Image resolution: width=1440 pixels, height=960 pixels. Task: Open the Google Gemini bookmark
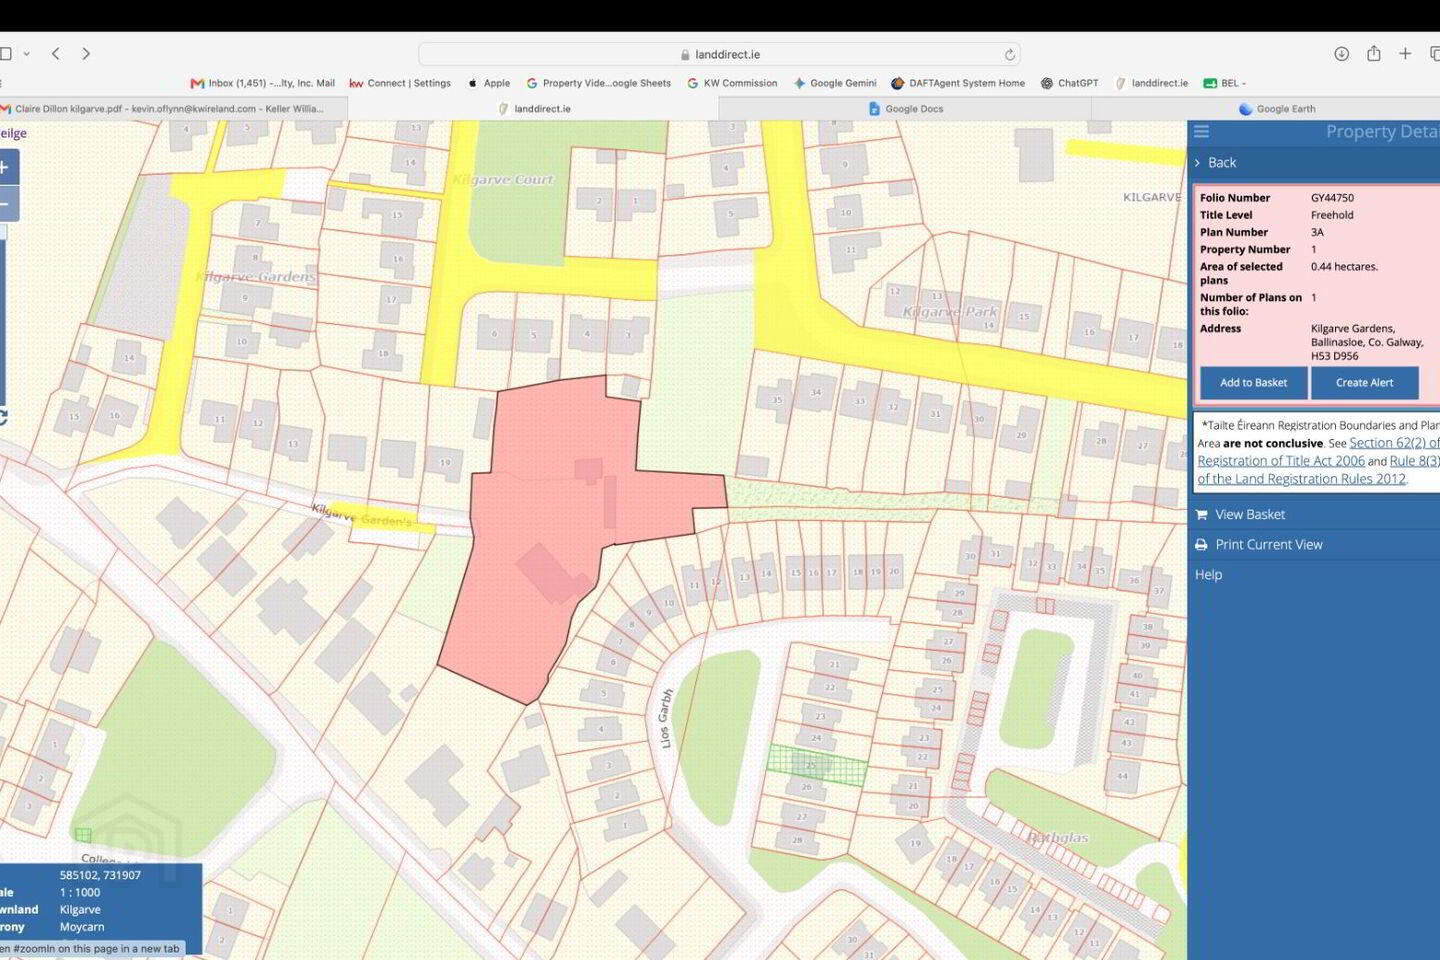[x=835, y=83]
